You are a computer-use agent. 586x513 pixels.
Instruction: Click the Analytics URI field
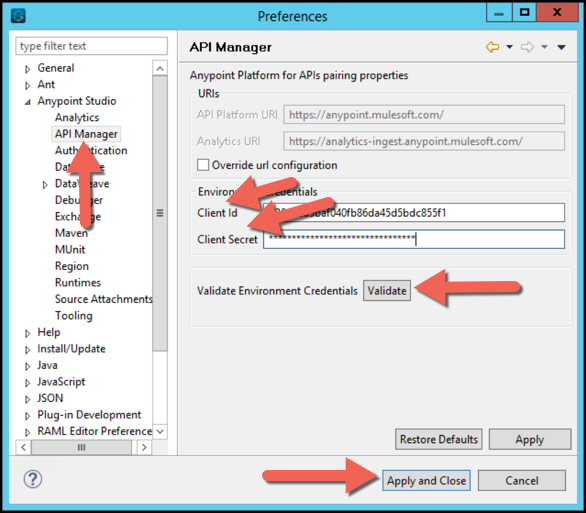(424, 141)
